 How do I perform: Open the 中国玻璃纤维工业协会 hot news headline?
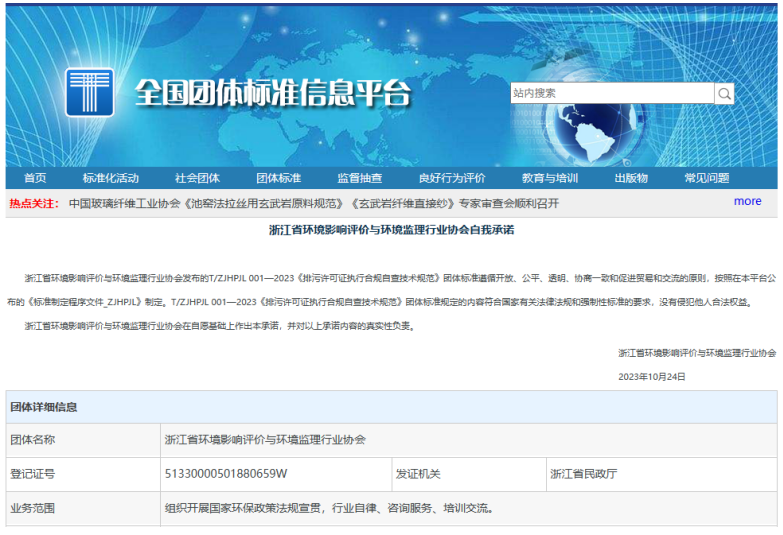pos(314,204)
